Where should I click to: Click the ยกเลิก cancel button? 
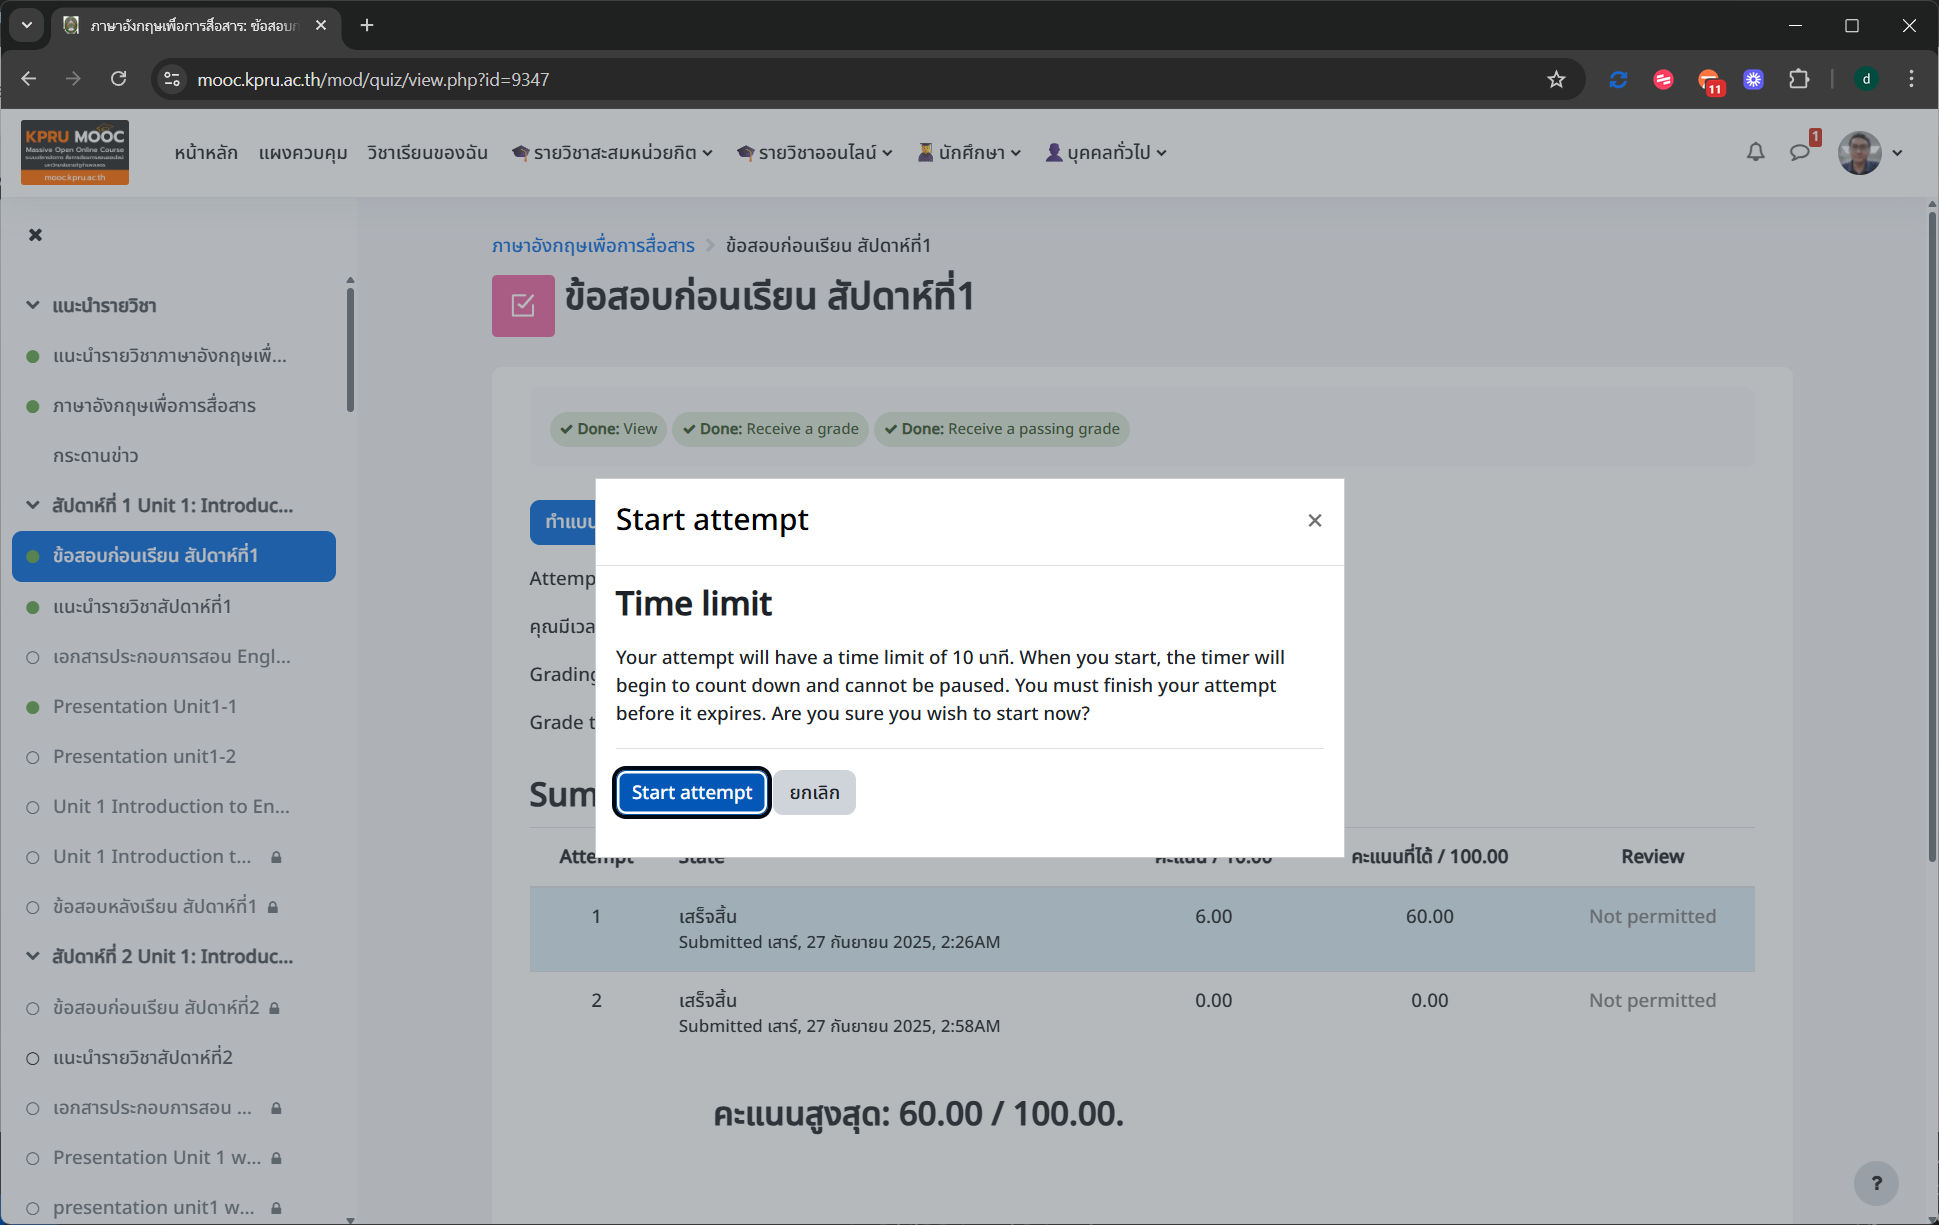pos(814,792)
